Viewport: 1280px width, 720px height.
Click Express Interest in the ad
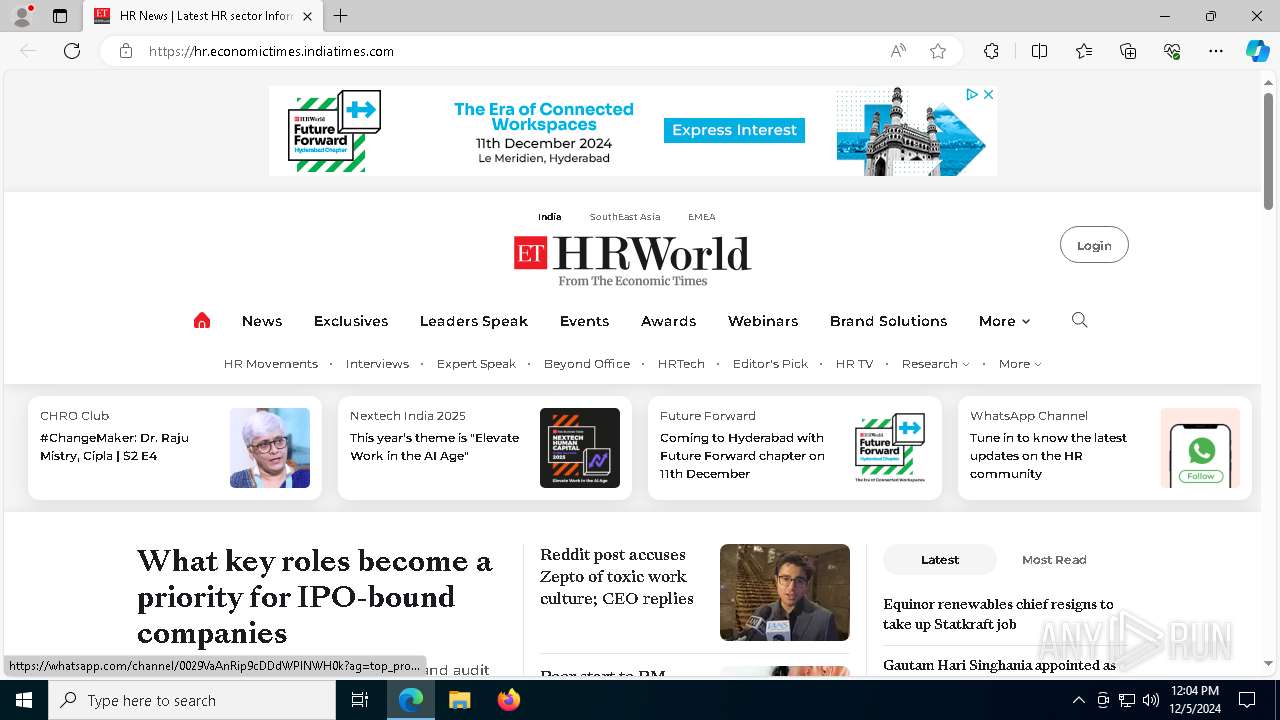coord(734,130)
